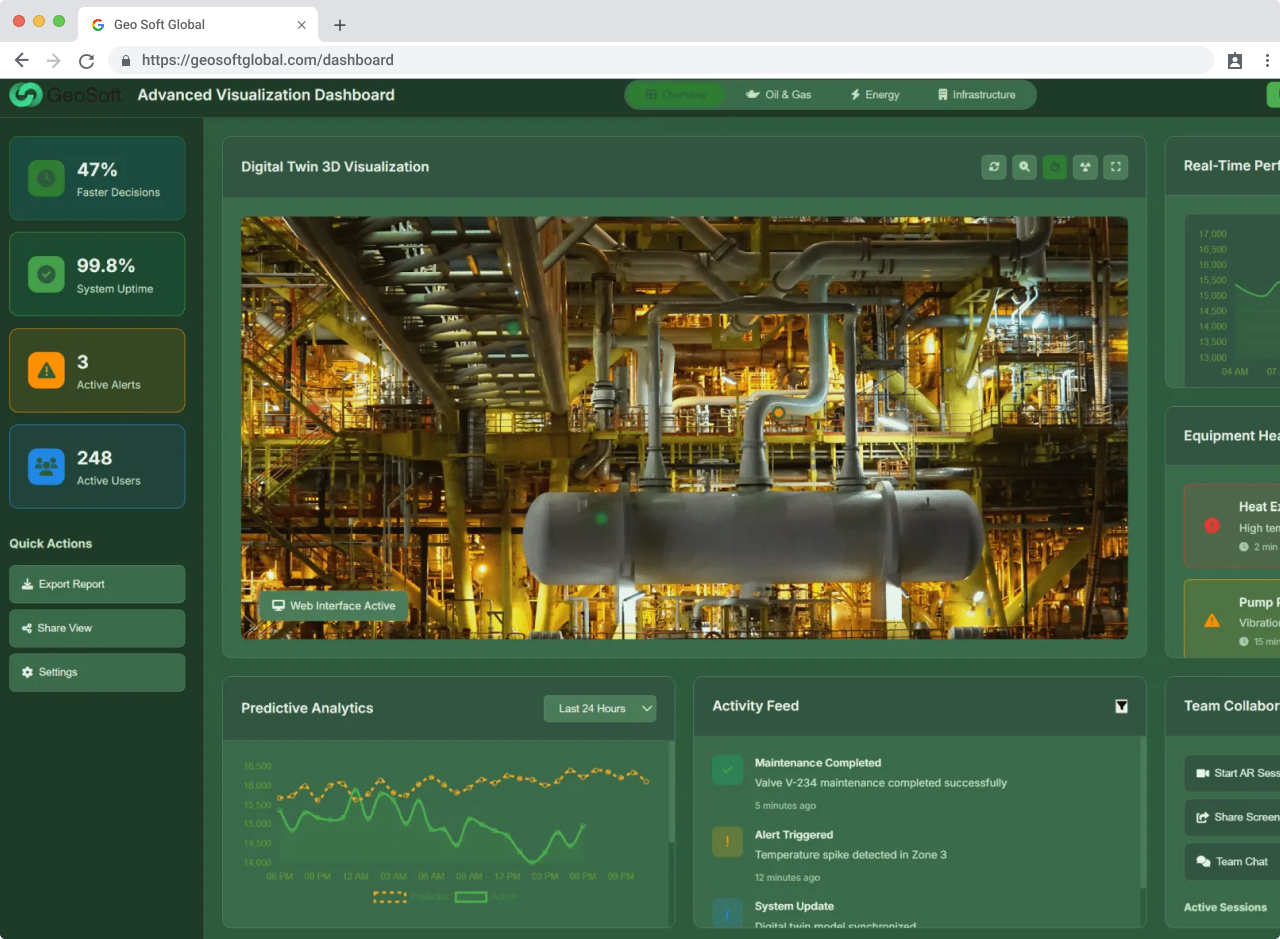Toggle the Actual series in chart legend

click(486, 897)
